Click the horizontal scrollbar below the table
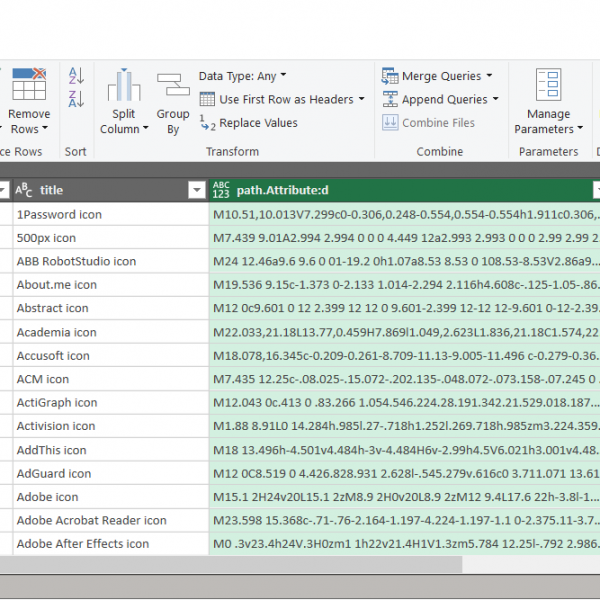The height and width of the screenshot is (600, 600). (231, 565)
